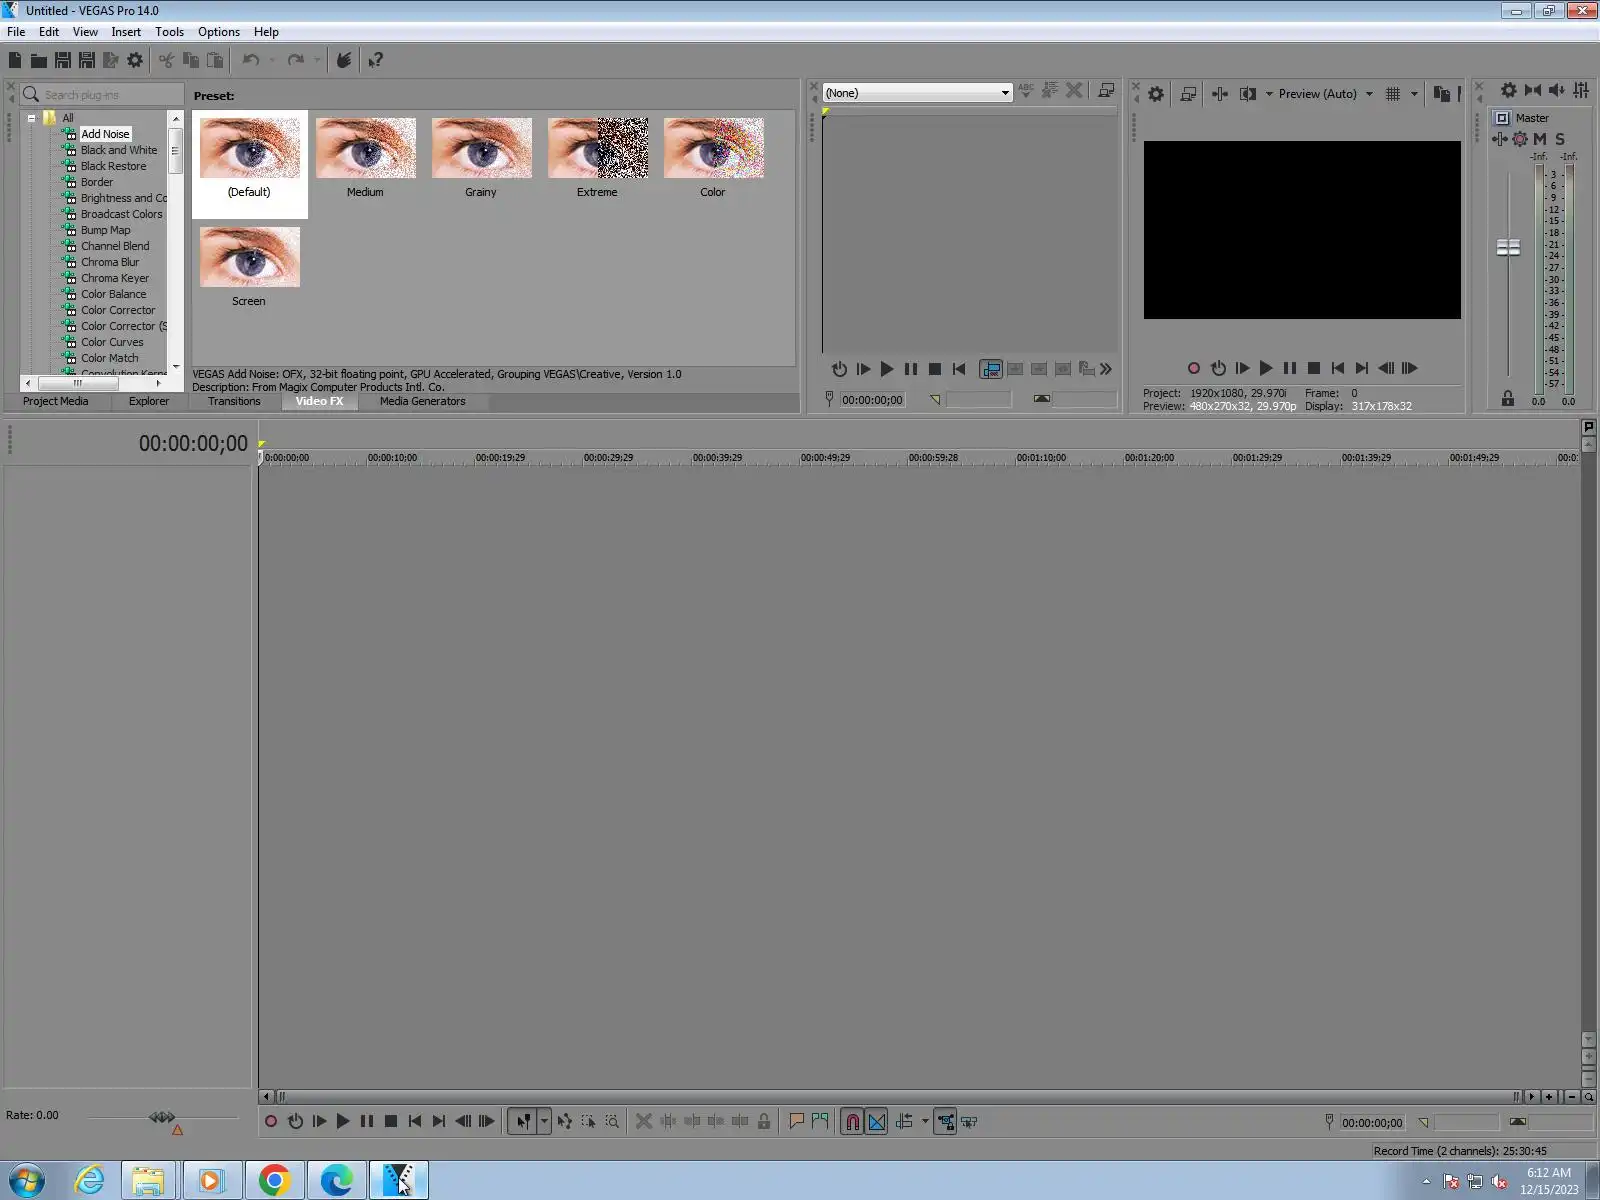Select the Zoom Edit tool magnifier
The height and width of the screenshot is (1200, 1600).
click(x=612, y=1122)
